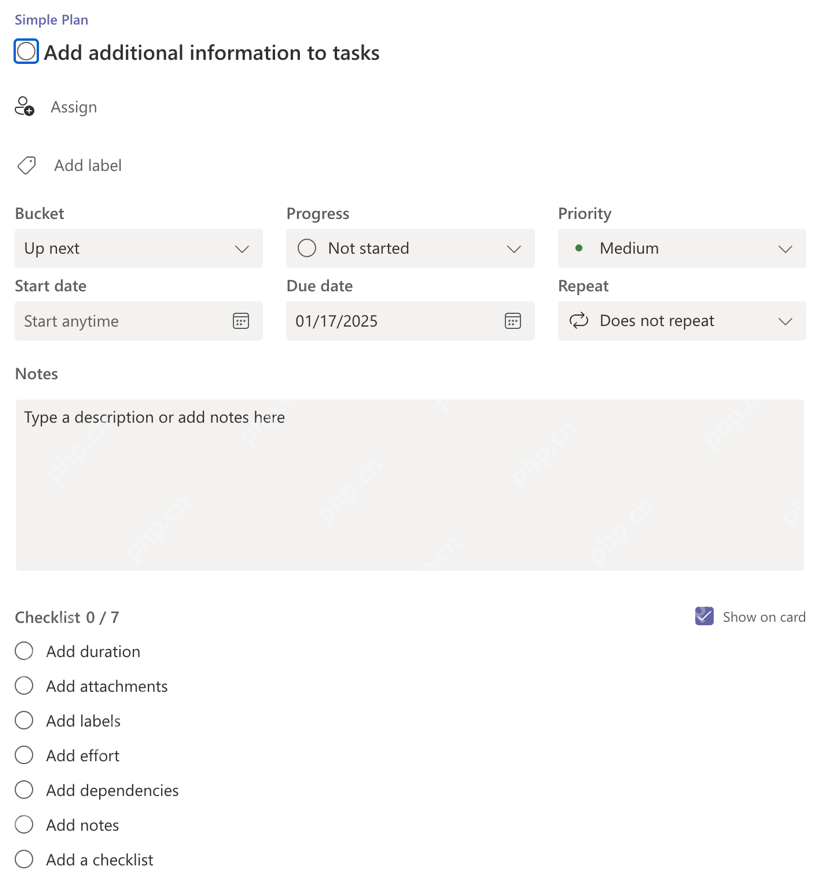Screen dimensions: 821x872
Task: Check off the Add attachments item
Action: pyautogui.click(x=24, y=686)
